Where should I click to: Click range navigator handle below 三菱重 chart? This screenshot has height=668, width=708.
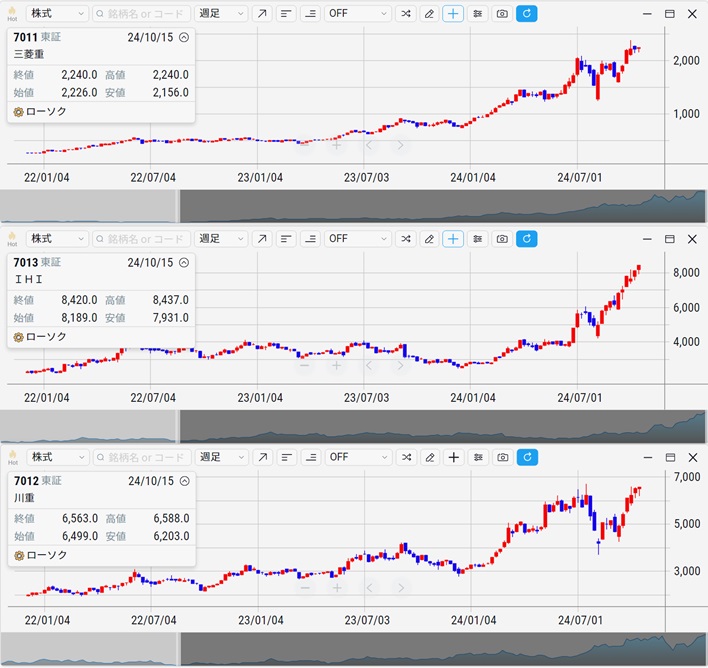coord(178,206)
